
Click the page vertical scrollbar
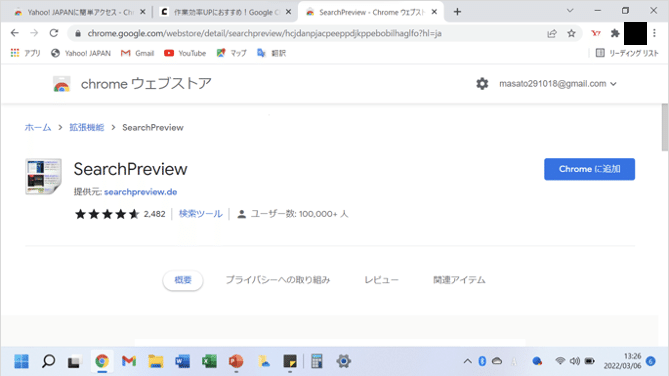(665, 127)
